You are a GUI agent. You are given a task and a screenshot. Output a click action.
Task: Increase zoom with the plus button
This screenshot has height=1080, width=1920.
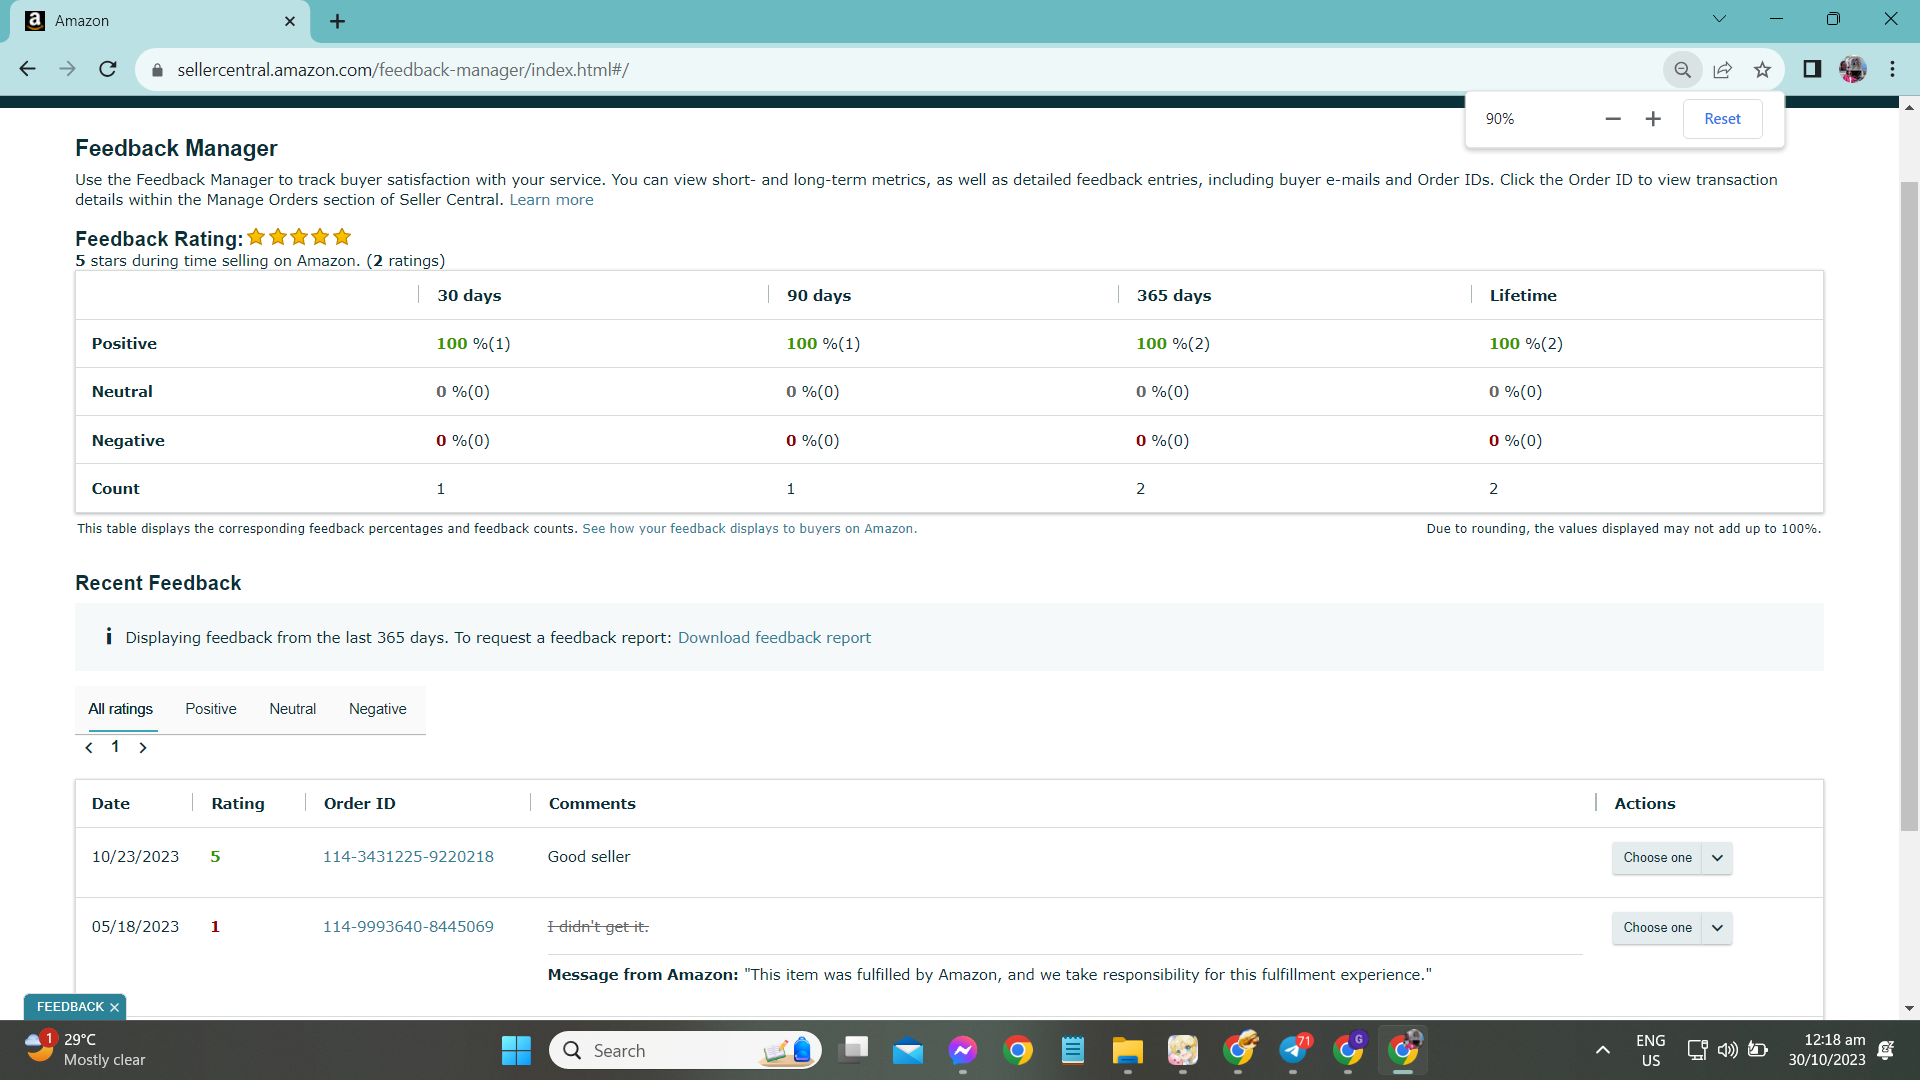click(1653, 119)
